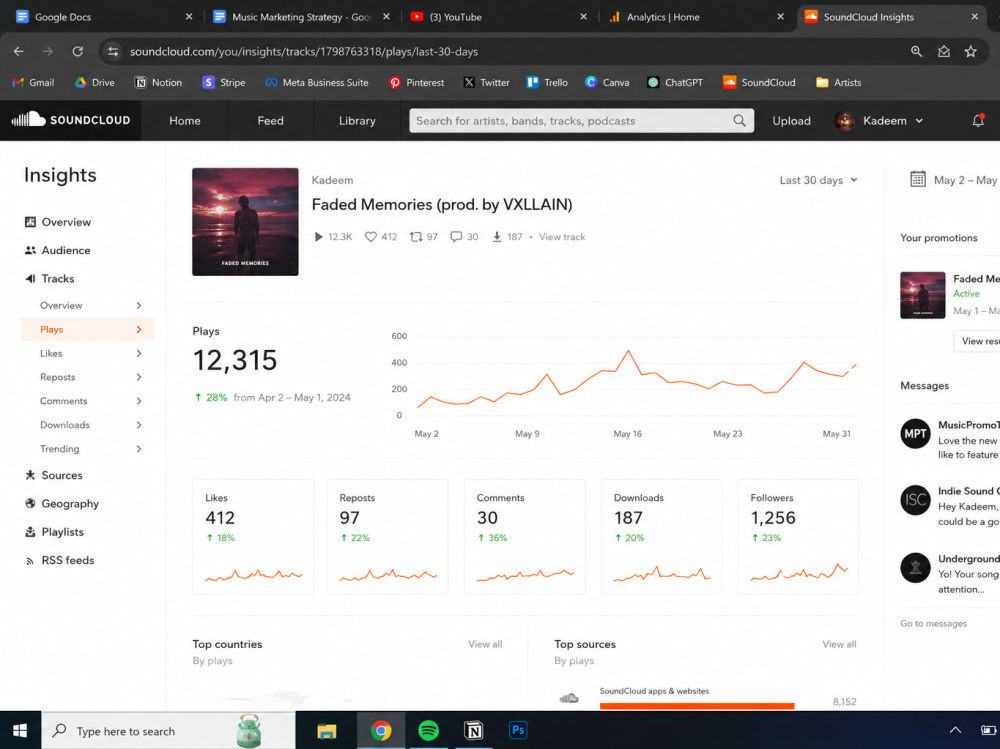Viewport: 1000px width, 749px height.
Task: Select Plays submenu item under Tracks
Action: (x=88, y=329)
